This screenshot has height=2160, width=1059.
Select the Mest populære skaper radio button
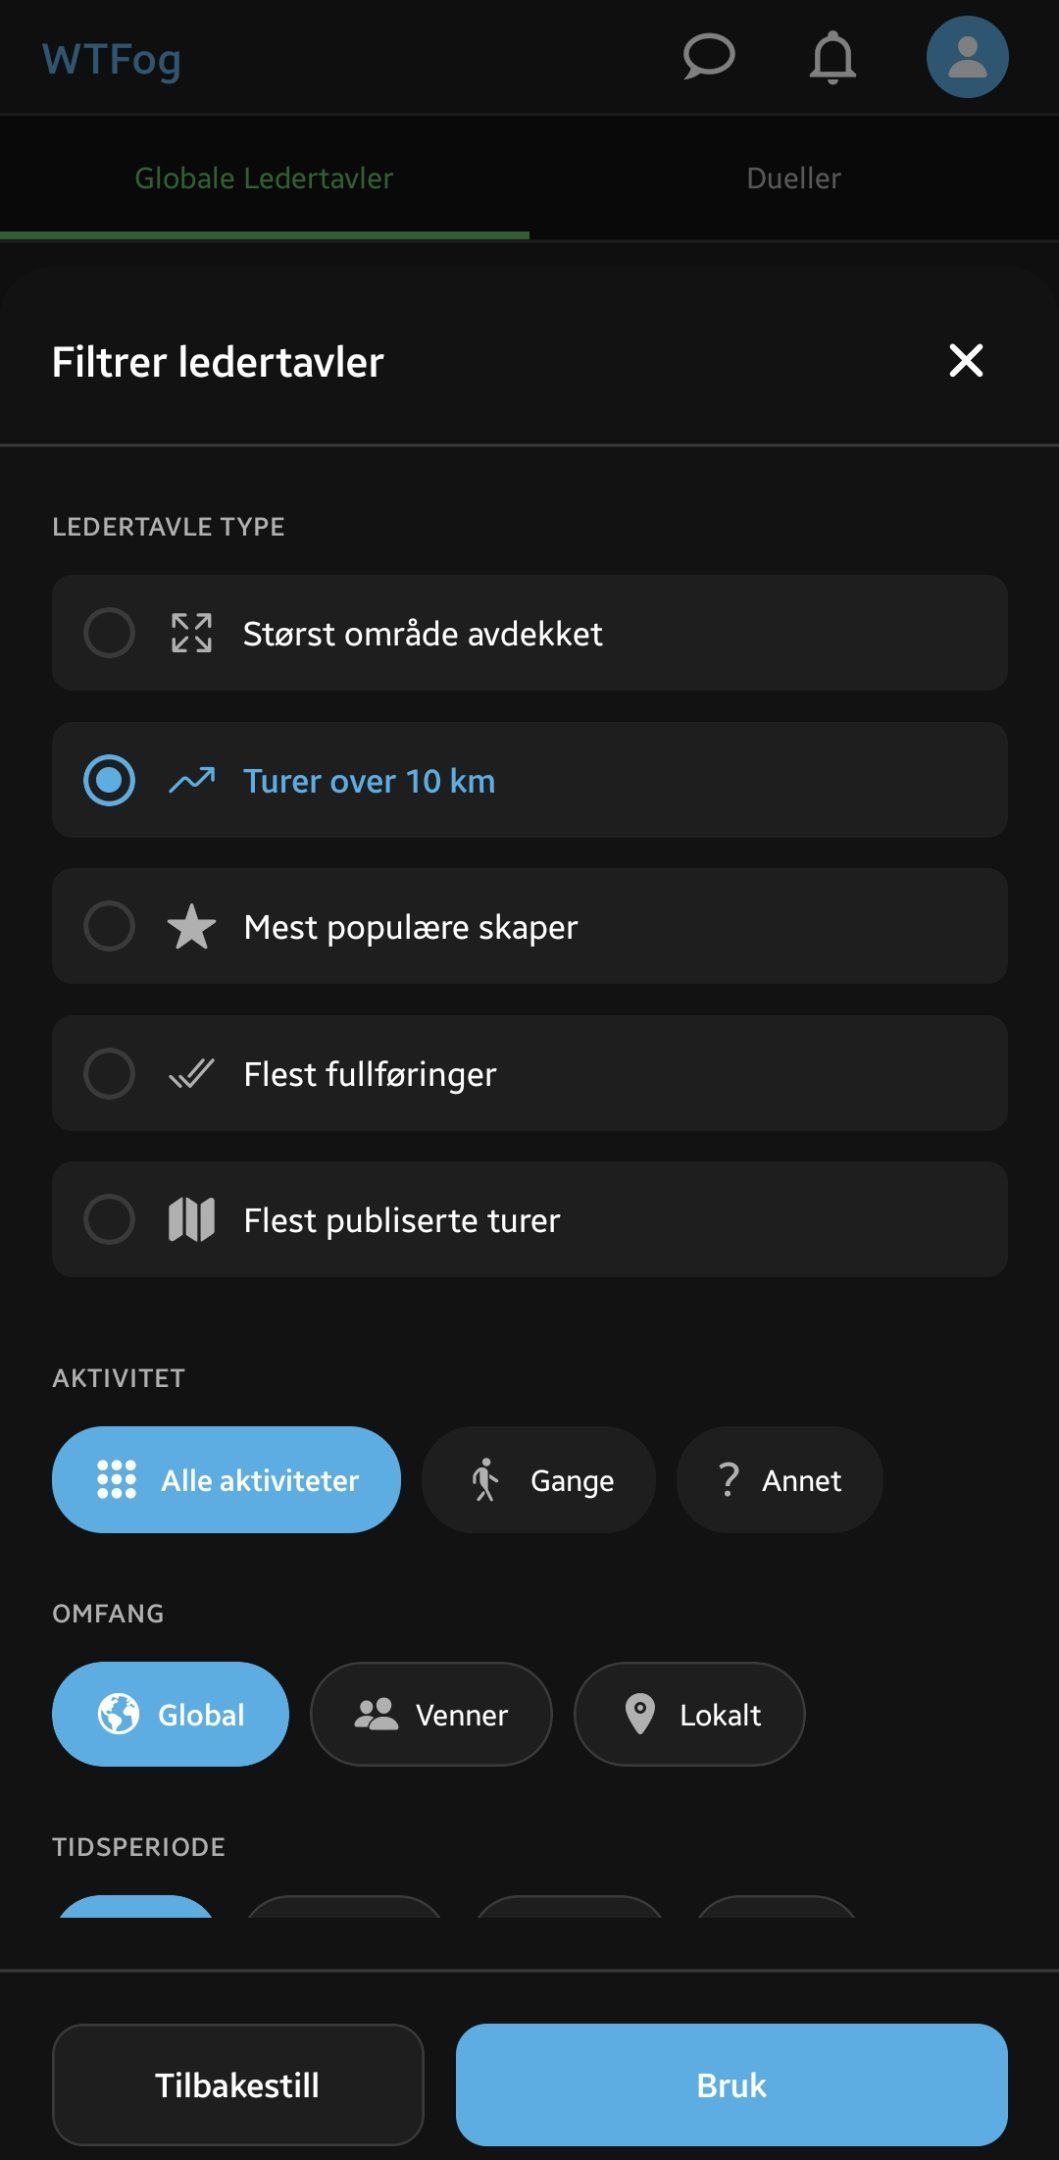click(x=109, y=926)
